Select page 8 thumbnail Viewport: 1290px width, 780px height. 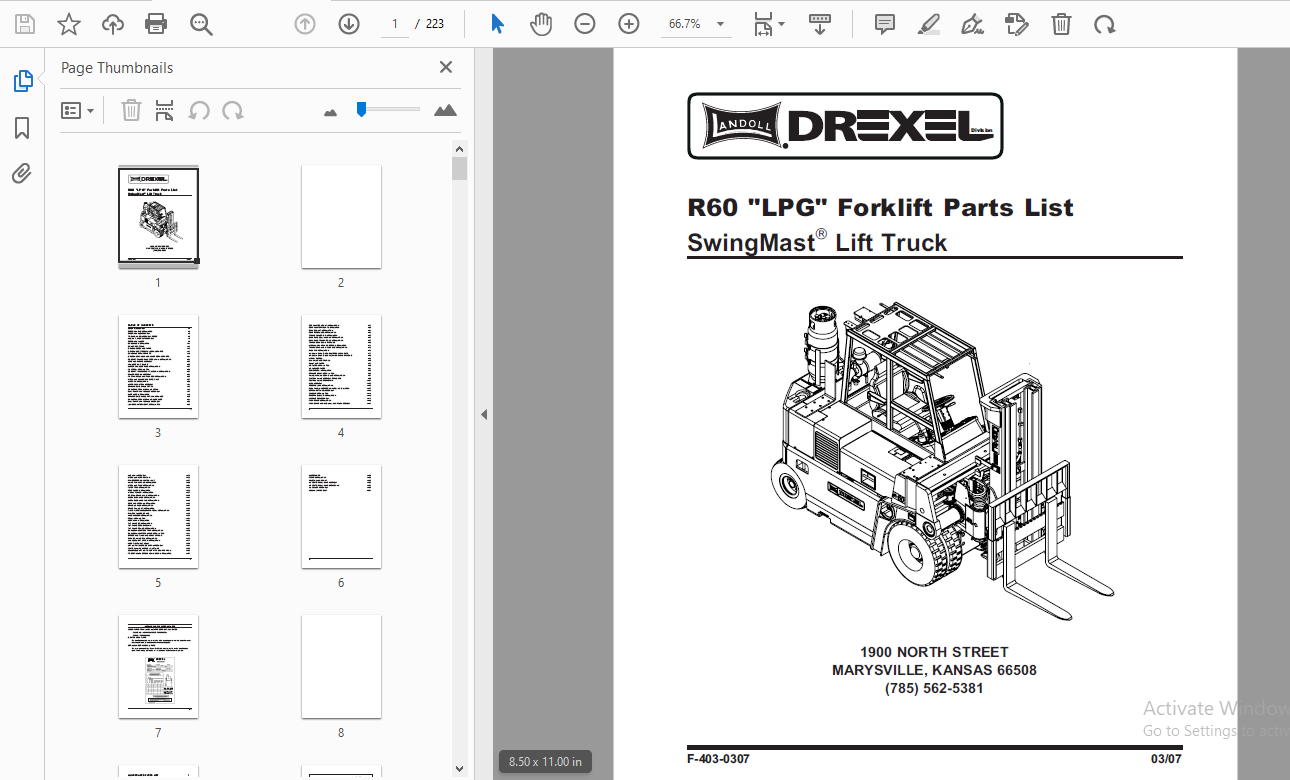click(x=341, y=666)
